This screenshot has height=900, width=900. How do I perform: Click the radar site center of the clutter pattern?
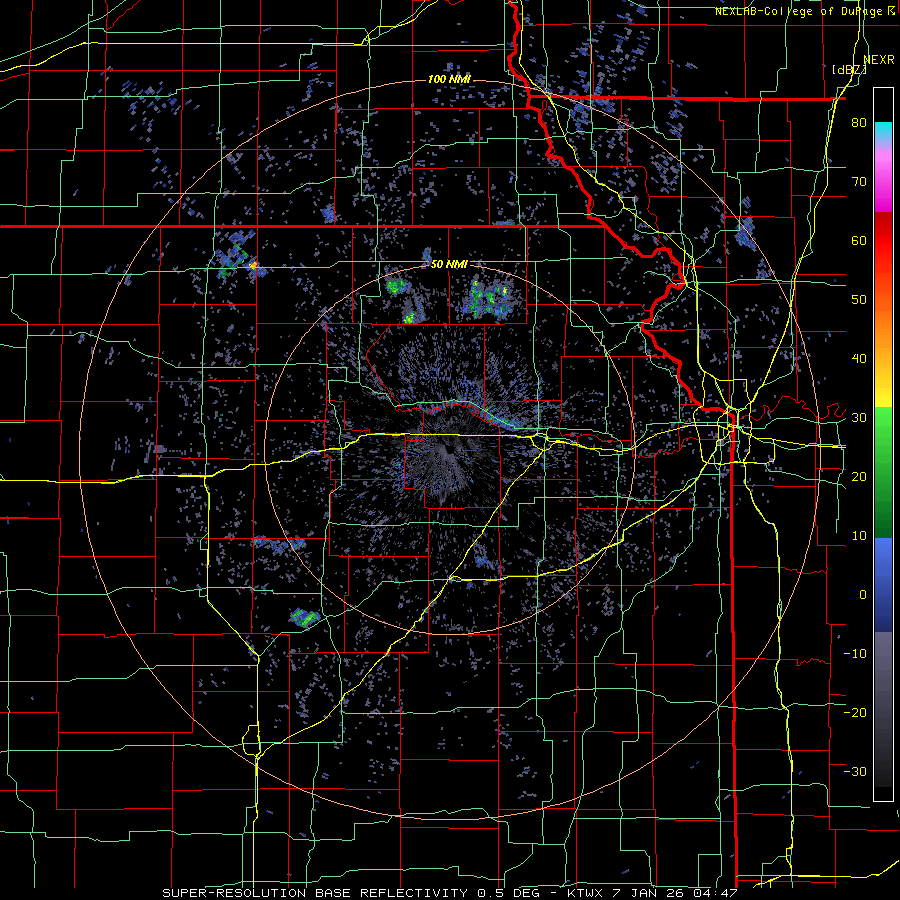point(449,450)
